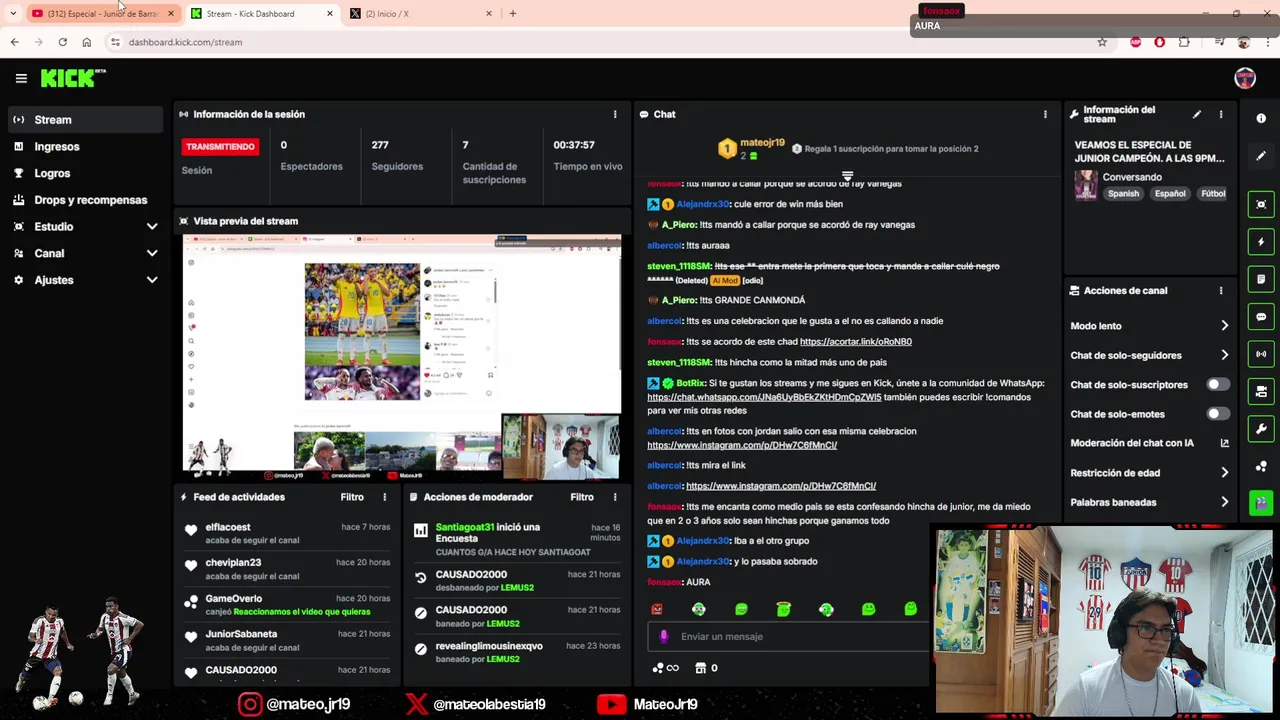1280x720 pixels.
Task: Reload the page
Action: [x=62, y=42]
